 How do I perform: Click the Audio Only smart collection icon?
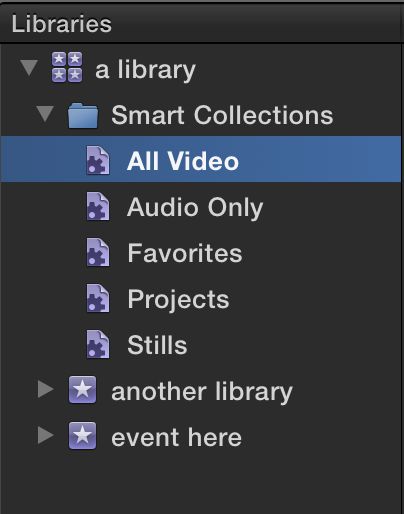[98, 206]
